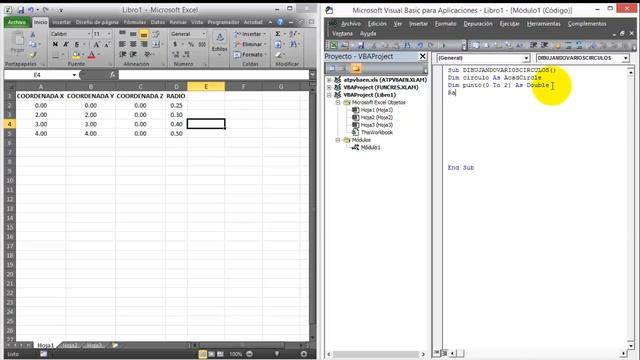Click the increase decimal icon

pos(176,54)
